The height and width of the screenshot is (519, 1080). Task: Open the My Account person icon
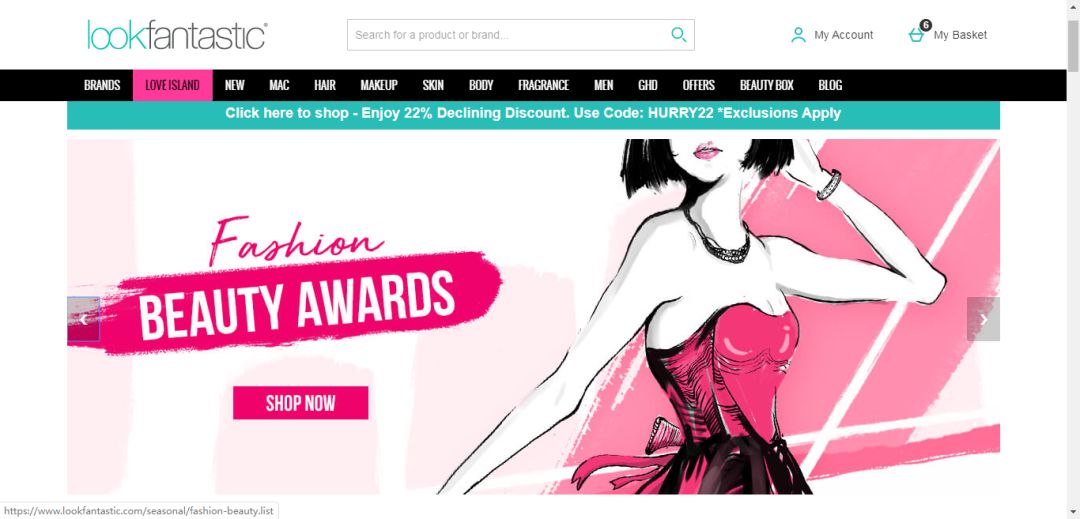point(798,35)
